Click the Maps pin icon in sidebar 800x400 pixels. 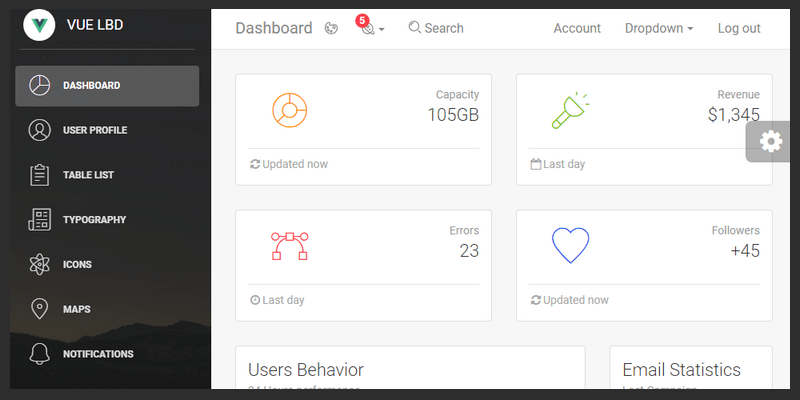tap(40, 309)
